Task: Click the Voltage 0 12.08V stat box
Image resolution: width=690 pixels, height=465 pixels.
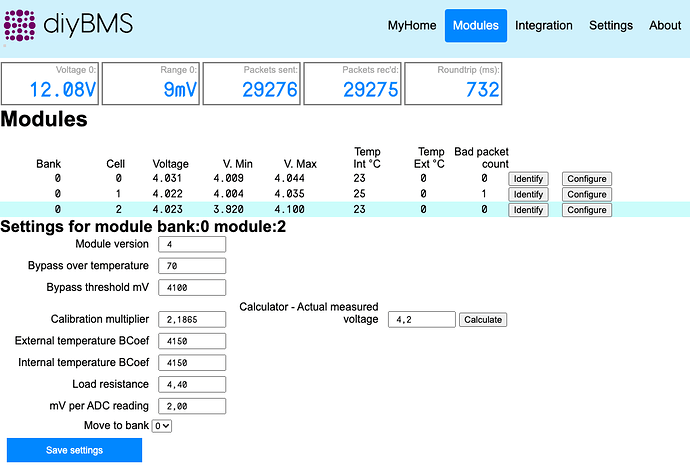Action: coord(50,84)
